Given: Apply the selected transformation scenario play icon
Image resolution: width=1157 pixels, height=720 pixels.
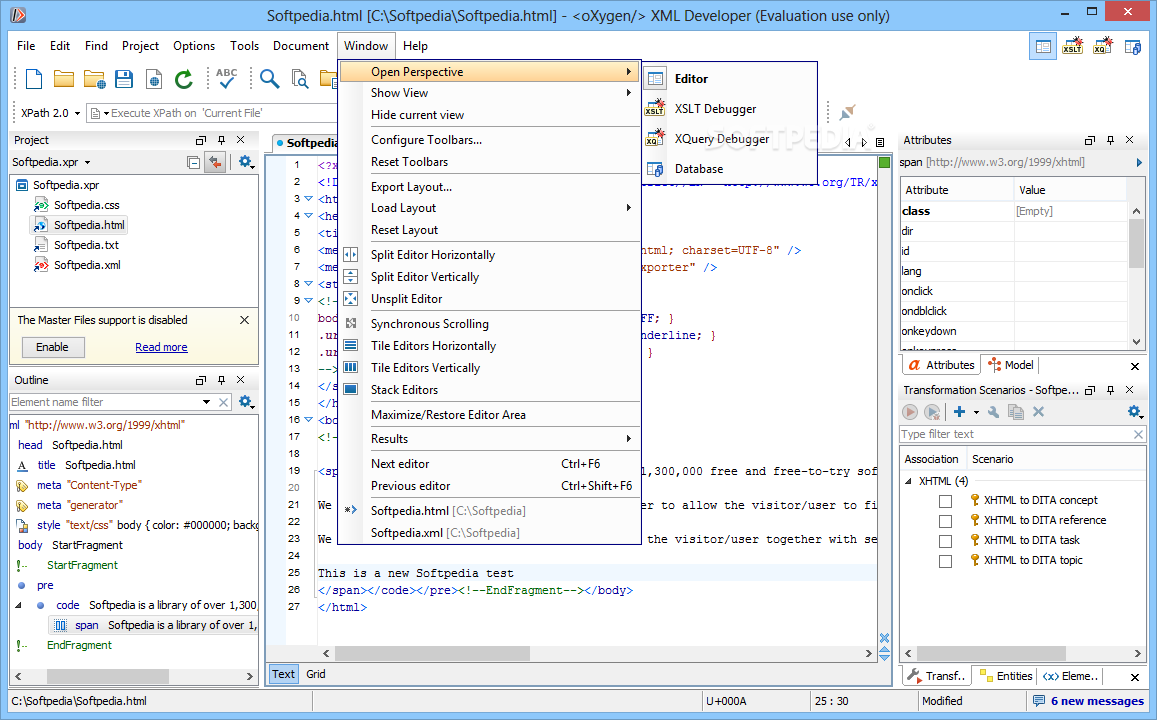Looking at the screenshot, I should pyautogui.click(x=910, y=412).
